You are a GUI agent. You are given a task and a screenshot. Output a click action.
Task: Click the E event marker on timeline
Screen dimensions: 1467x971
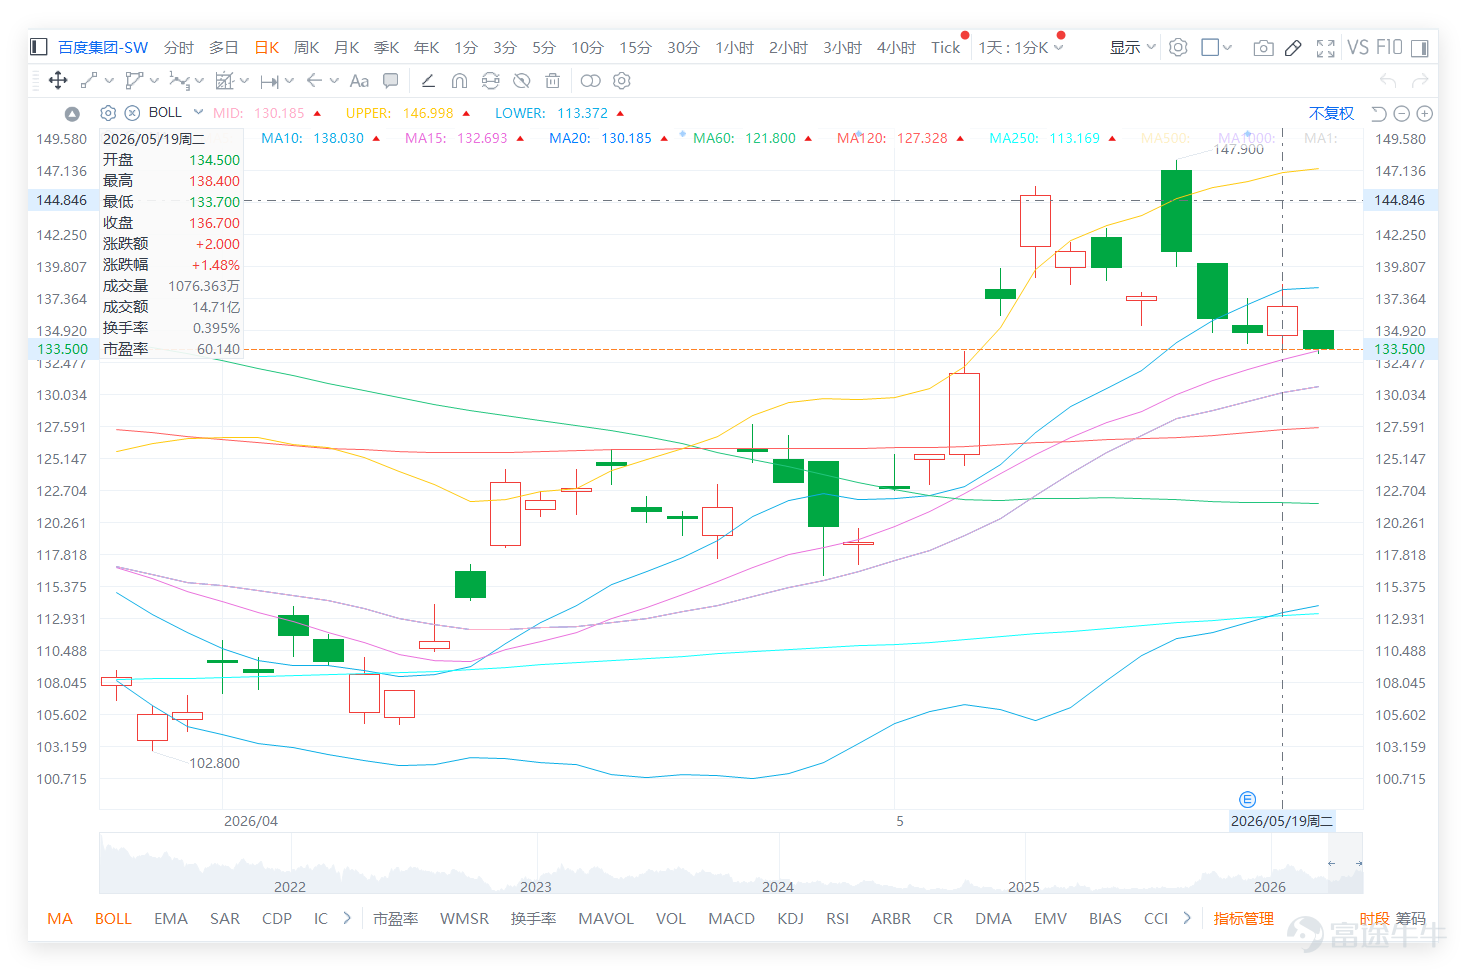click(1247, 799)
